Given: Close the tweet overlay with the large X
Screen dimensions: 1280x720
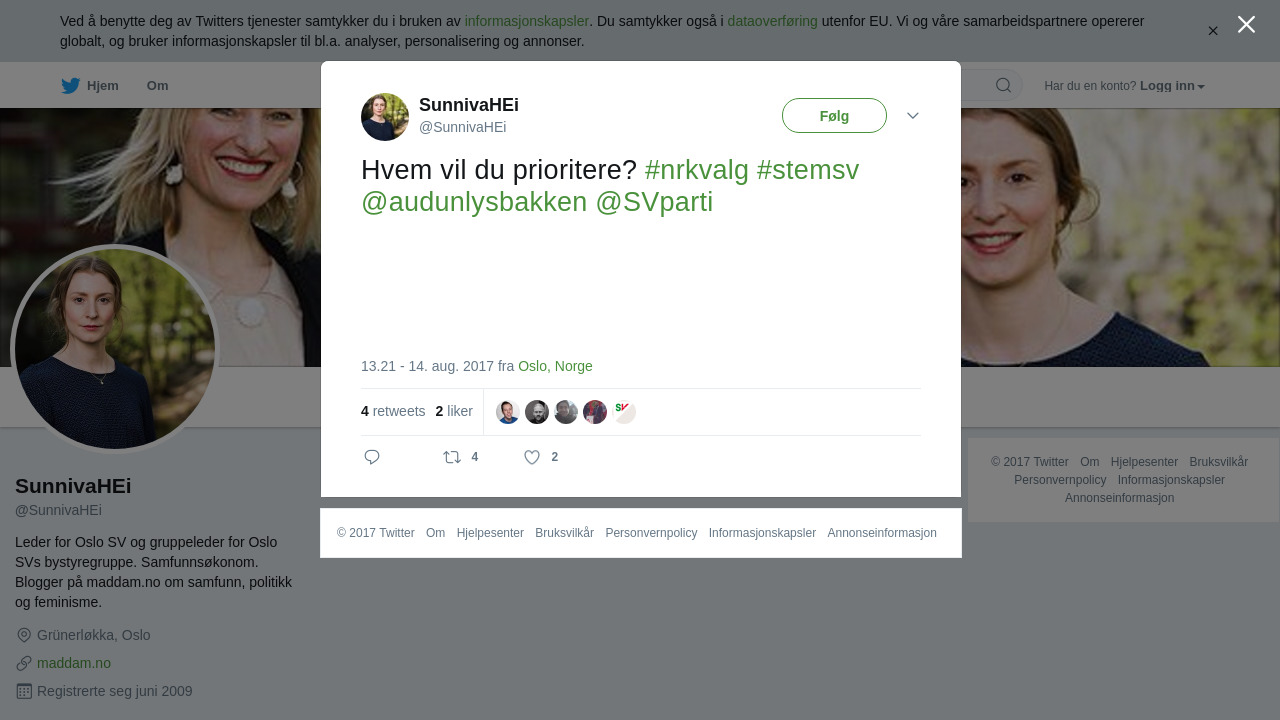Looking at the screenshot, I should [1246, 24].
